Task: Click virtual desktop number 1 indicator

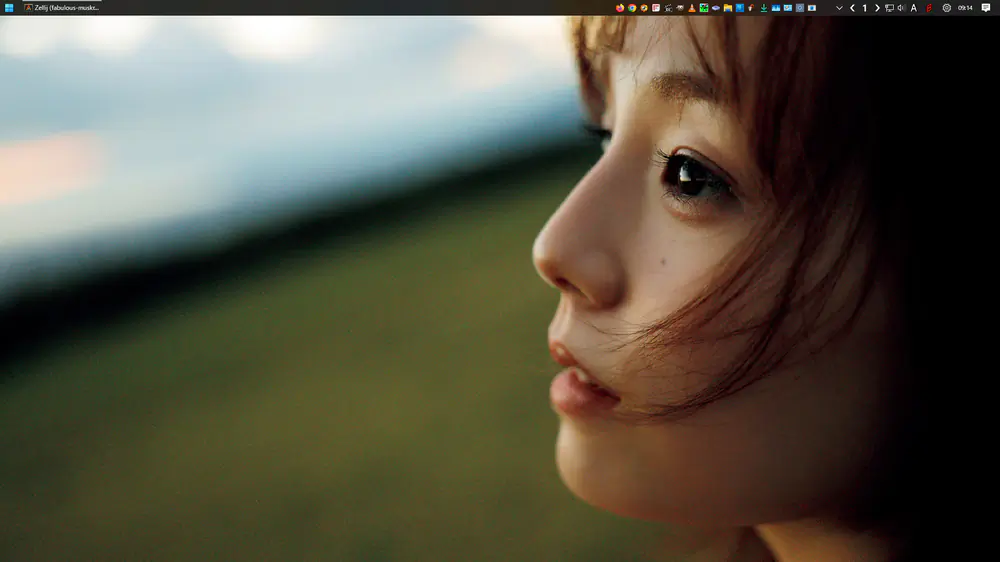Action: coord(865,7)
